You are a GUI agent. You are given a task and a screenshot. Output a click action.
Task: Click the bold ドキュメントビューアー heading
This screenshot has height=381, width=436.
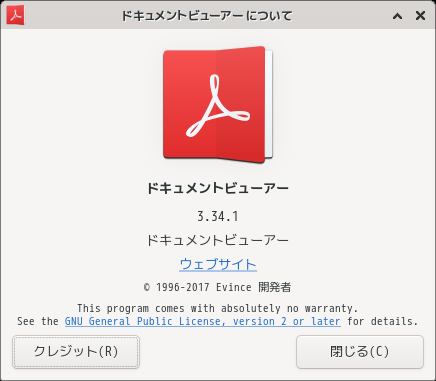tap(218, 188)
